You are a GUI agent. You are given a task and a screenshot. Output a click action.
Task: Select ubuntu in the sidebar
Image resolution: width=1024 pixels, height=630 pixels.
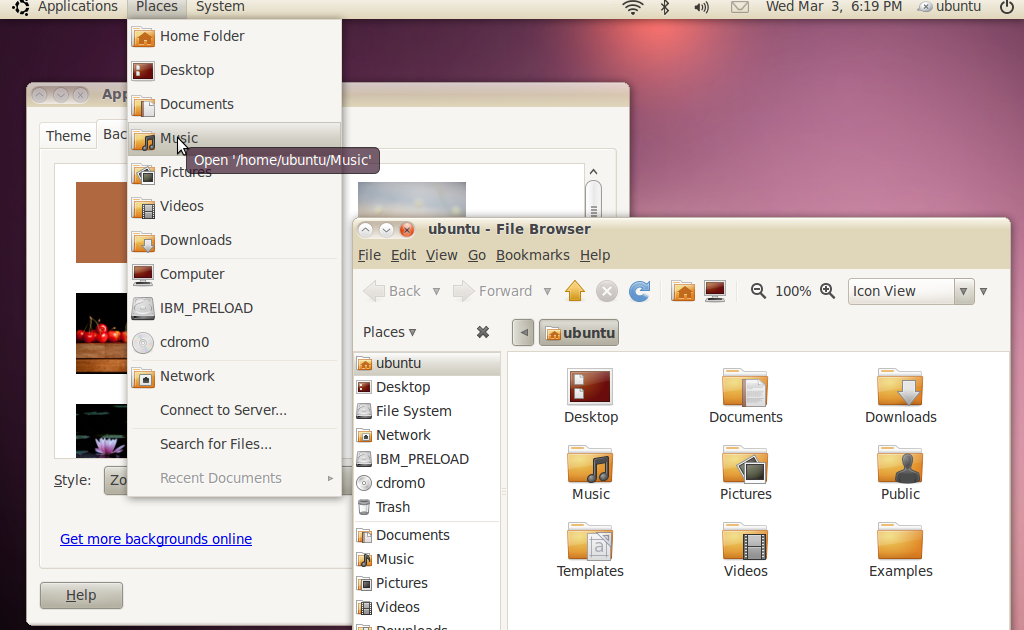coord(428,363)
